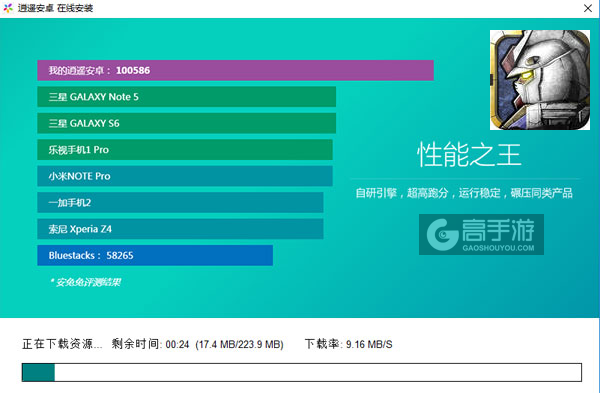Click the 自研引擎 超高跑分 slogan text

click(x=464, y=193)
